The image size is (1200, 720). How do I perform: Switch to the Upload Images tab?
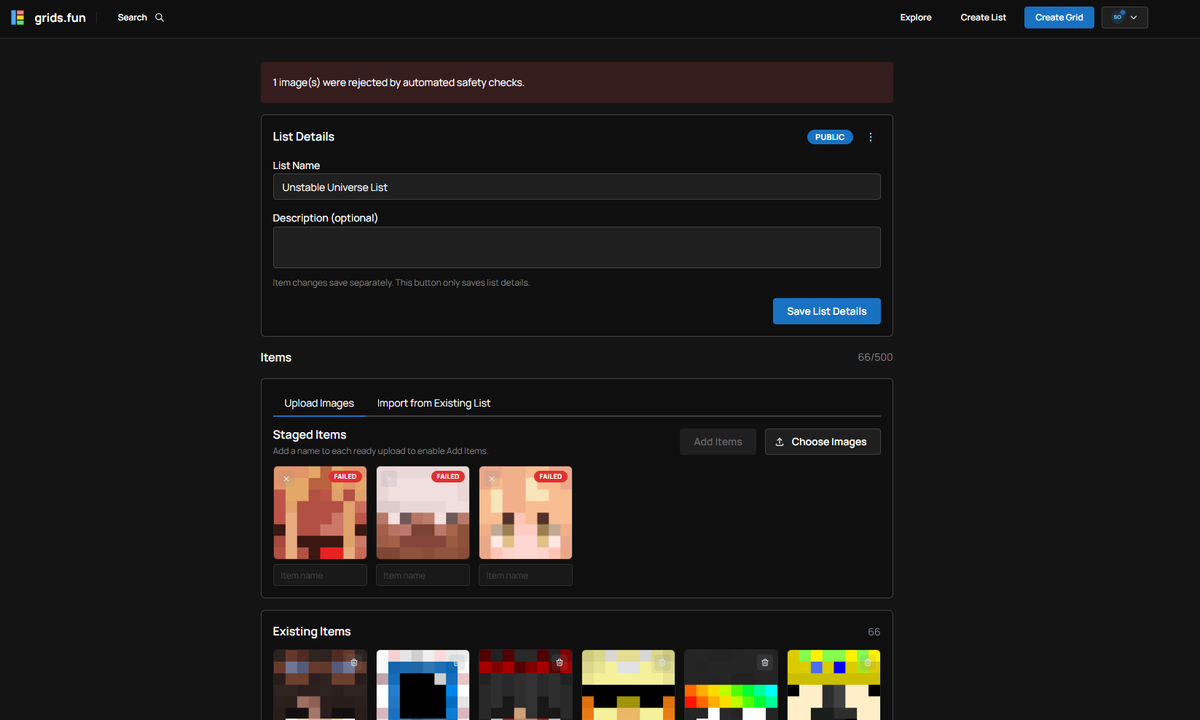pyautogui.click(x=319, y=403)
